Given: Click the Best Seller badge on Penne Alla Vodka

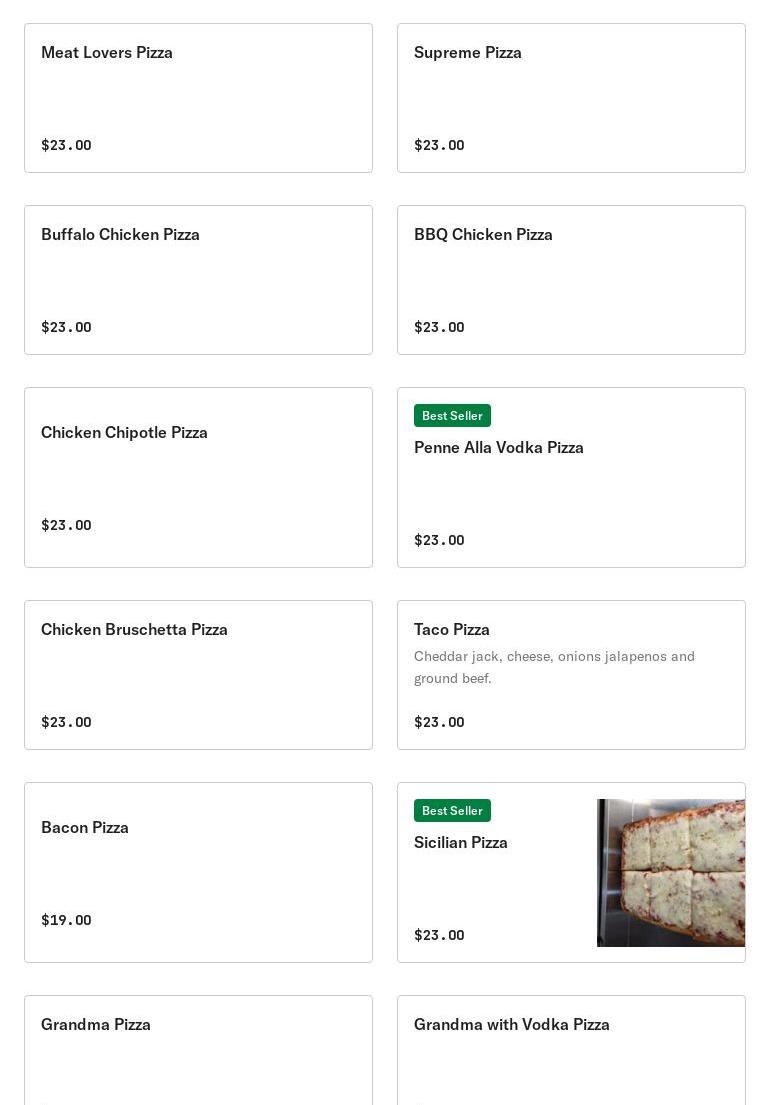Looking at the screenshot, I should click(x=452, y=416).
